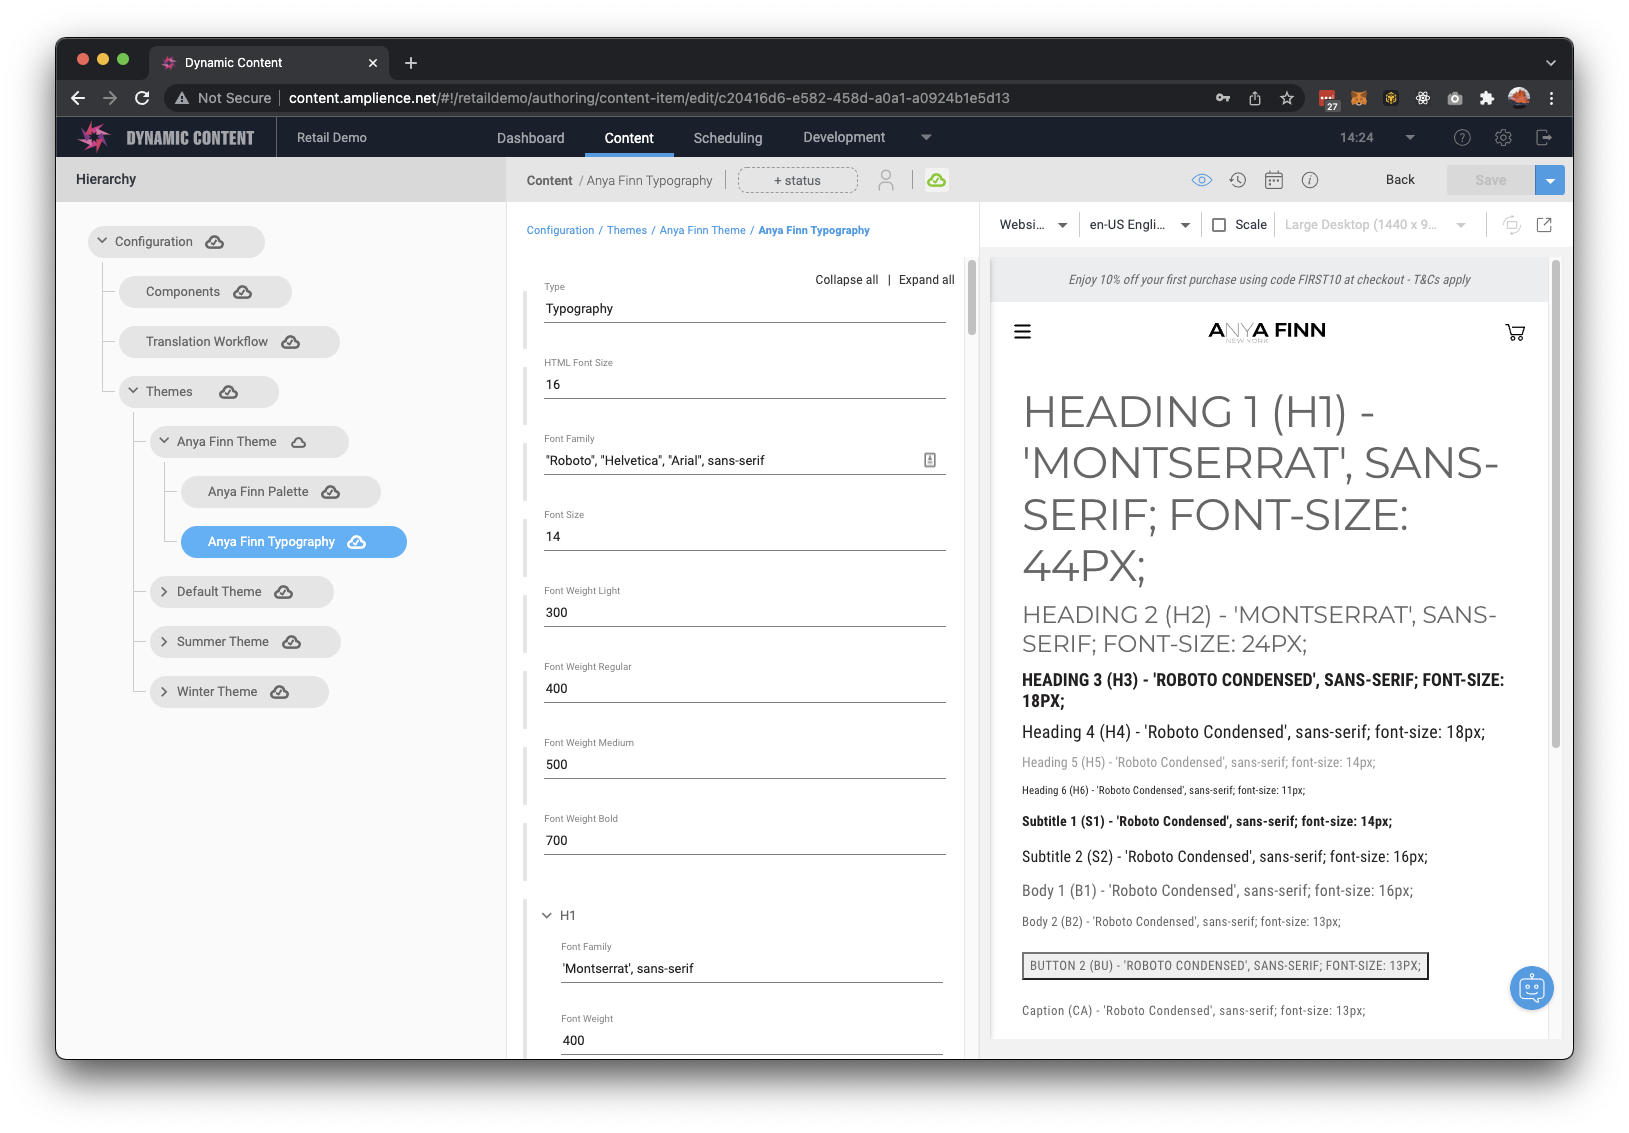The image size is (1629, 1133).
Task: Open the en-US English locale dropdown
Action: [x=1139, y=225]
